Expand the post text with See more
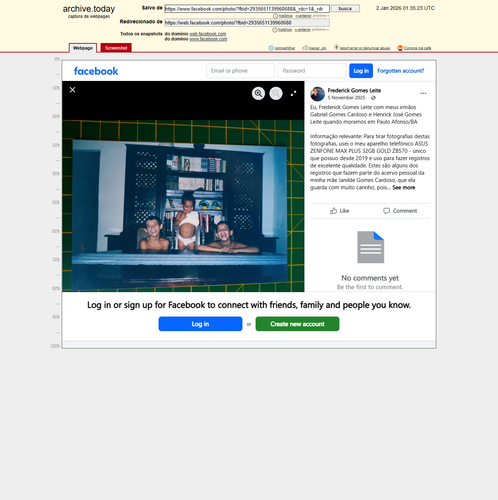Viewport: 498px width, 500px height. point(404,188)
